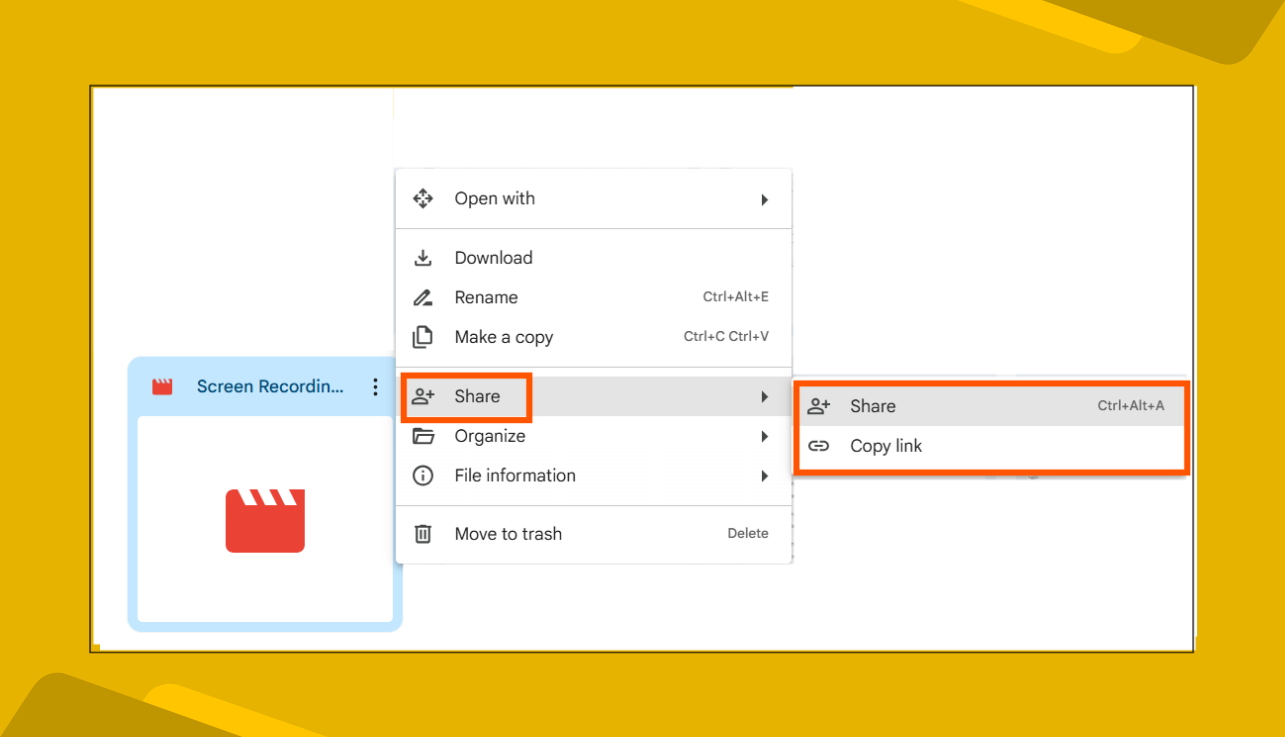Image resolution: width=1285 pixels, height=737 pixels.
Task: Click the Open with move icon
Action: pos(423,198)
